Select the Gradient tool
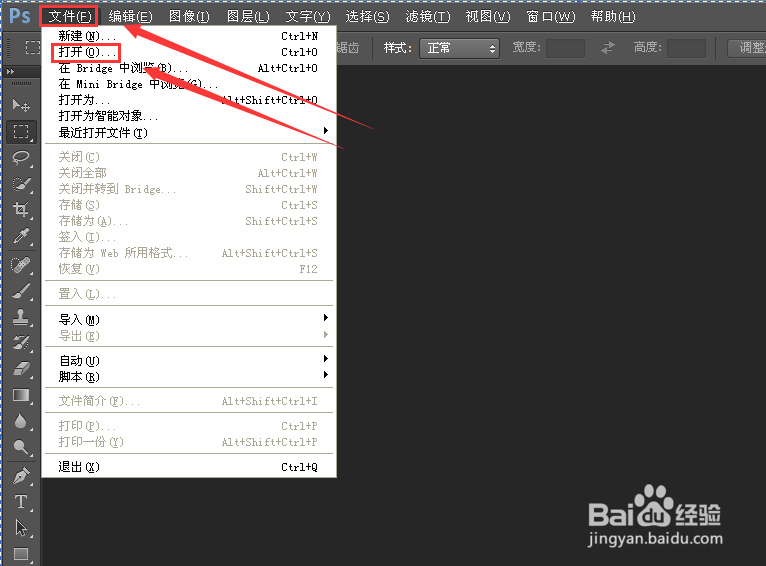766x566 pixels. click(x=21, y=395)
